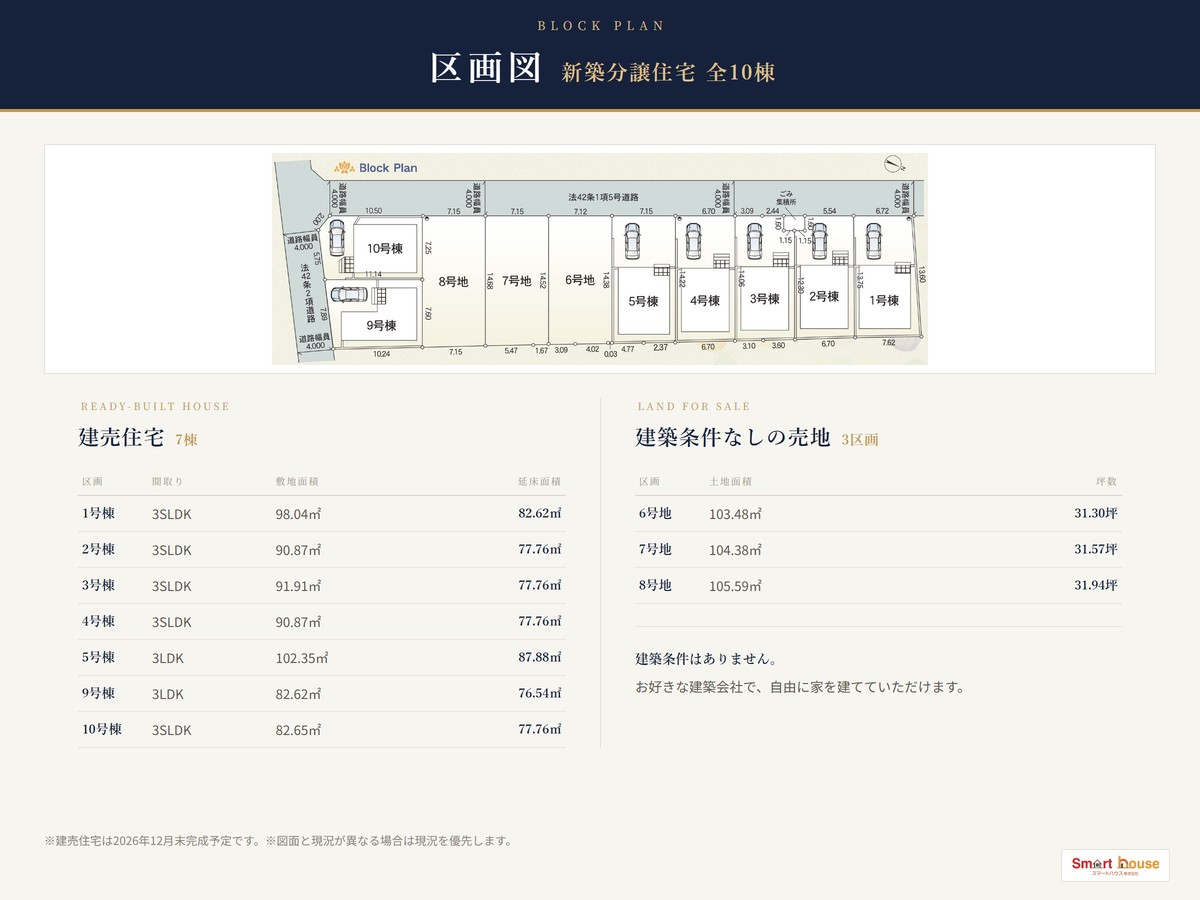Click the 区画図 page heading
The width and height of the screenshot is (1200, 900).
(485, 68)
